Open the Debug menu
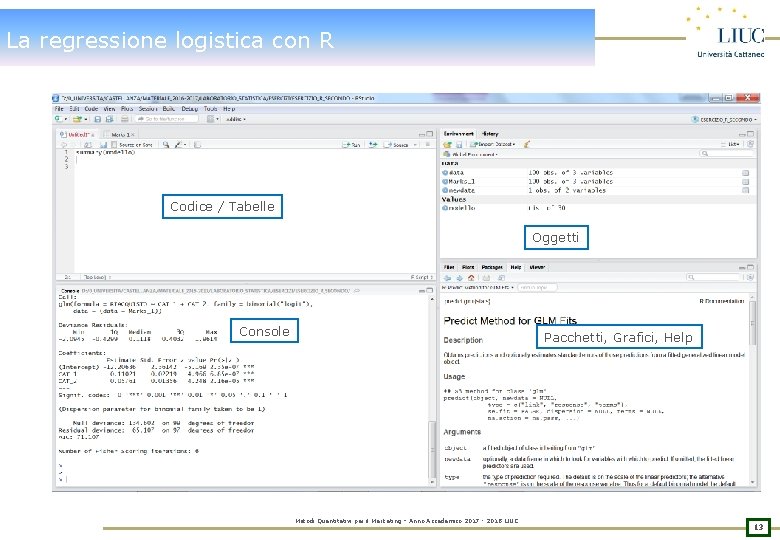This screenshot has height=540, width=780. point(190,108)
